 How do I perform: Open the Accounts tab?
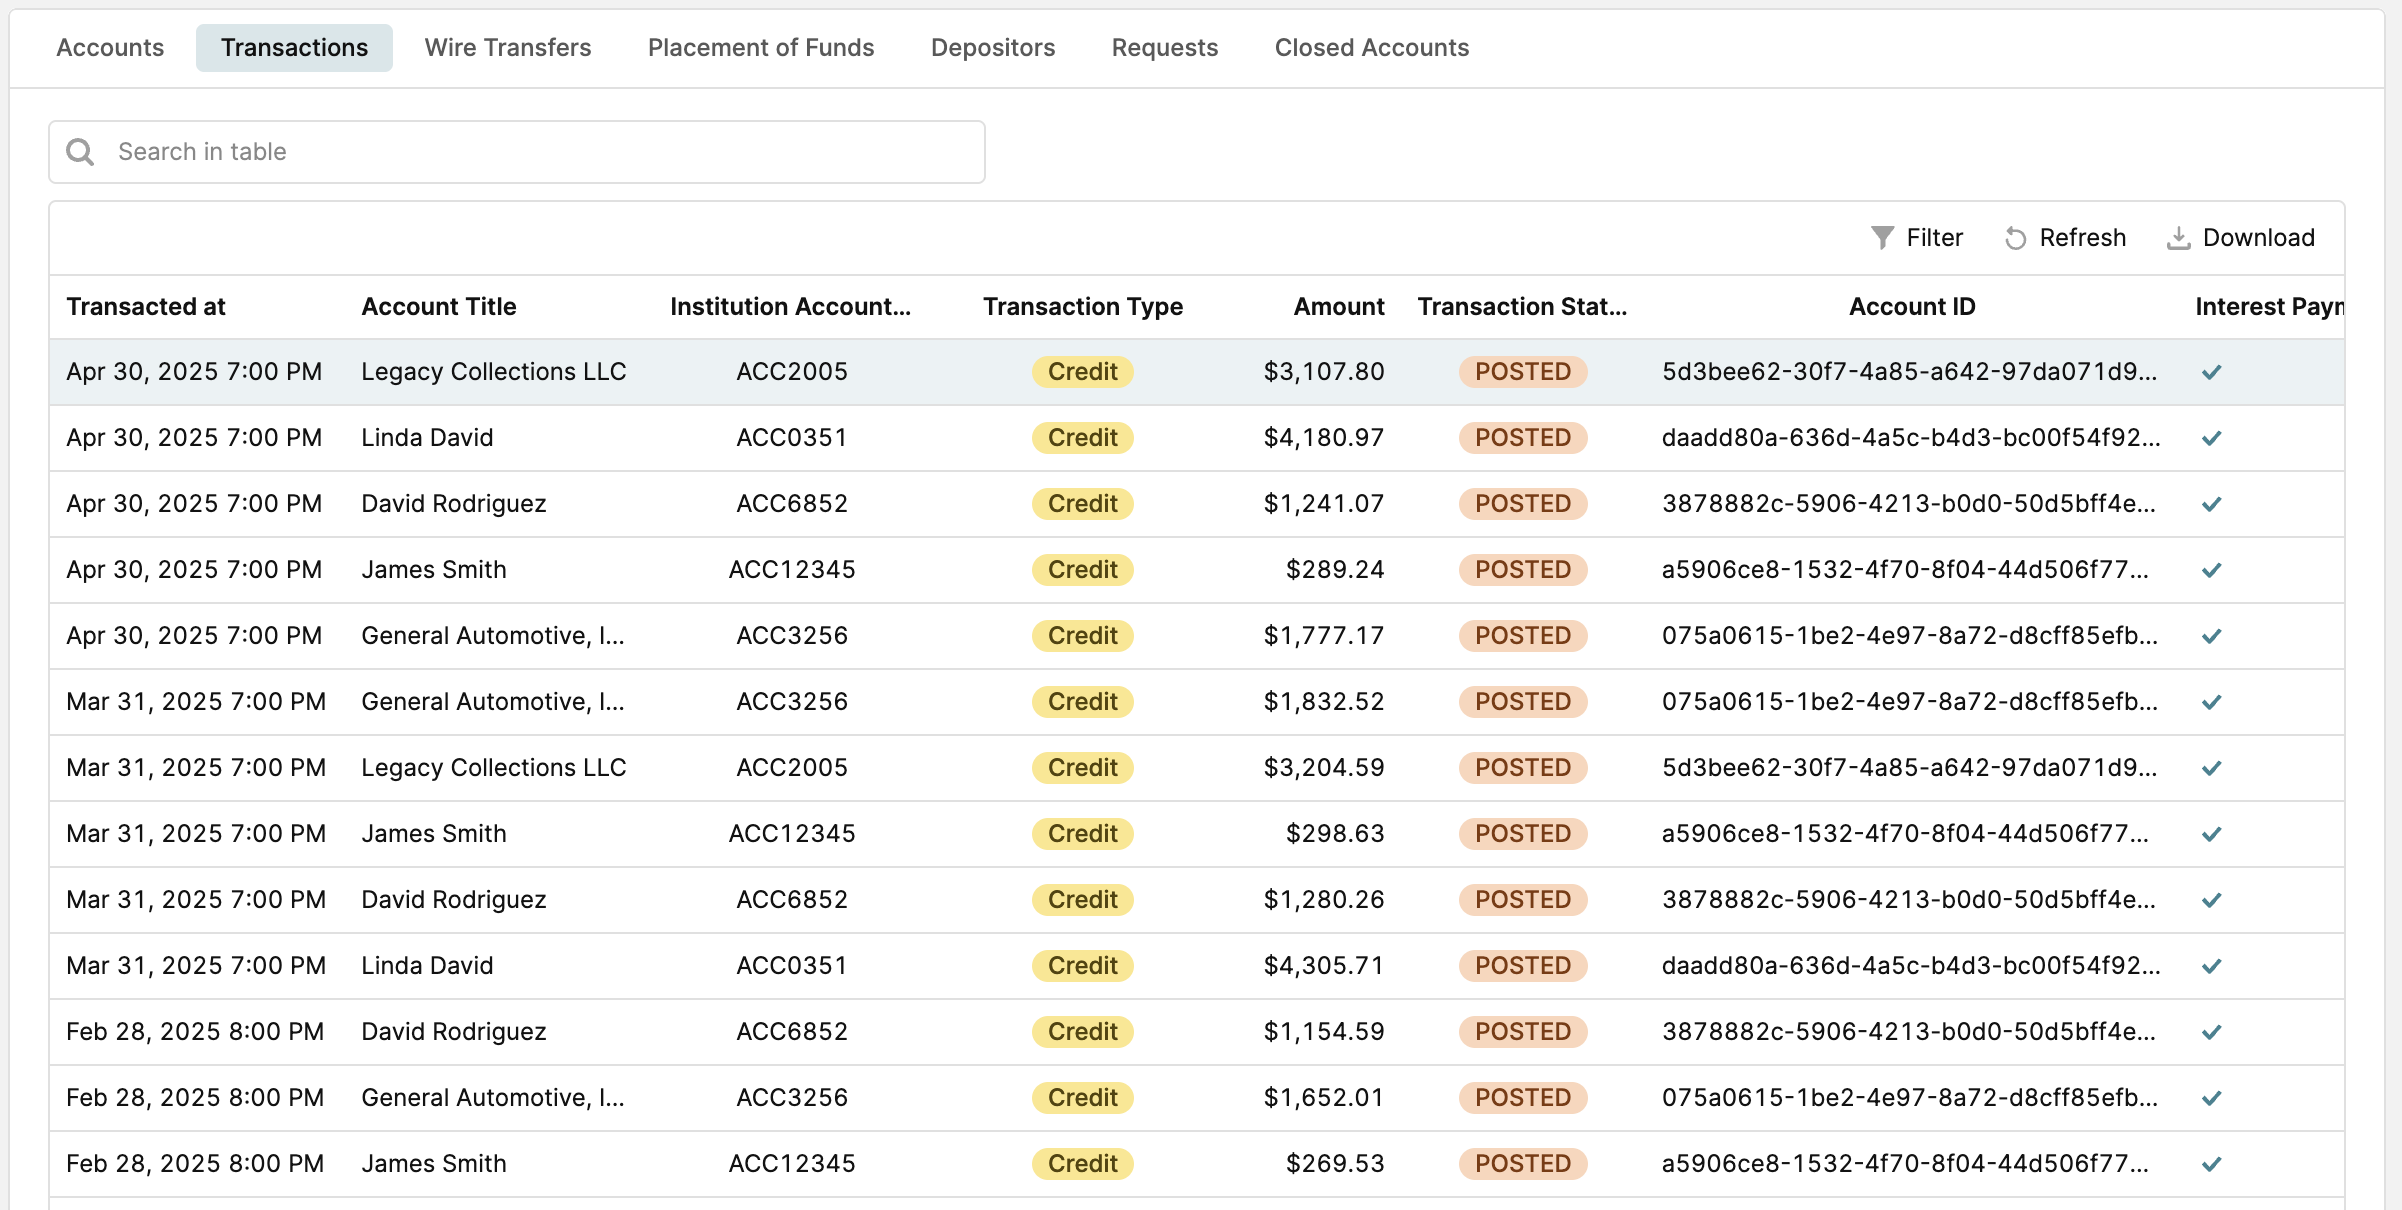click(x=110, y=48)
